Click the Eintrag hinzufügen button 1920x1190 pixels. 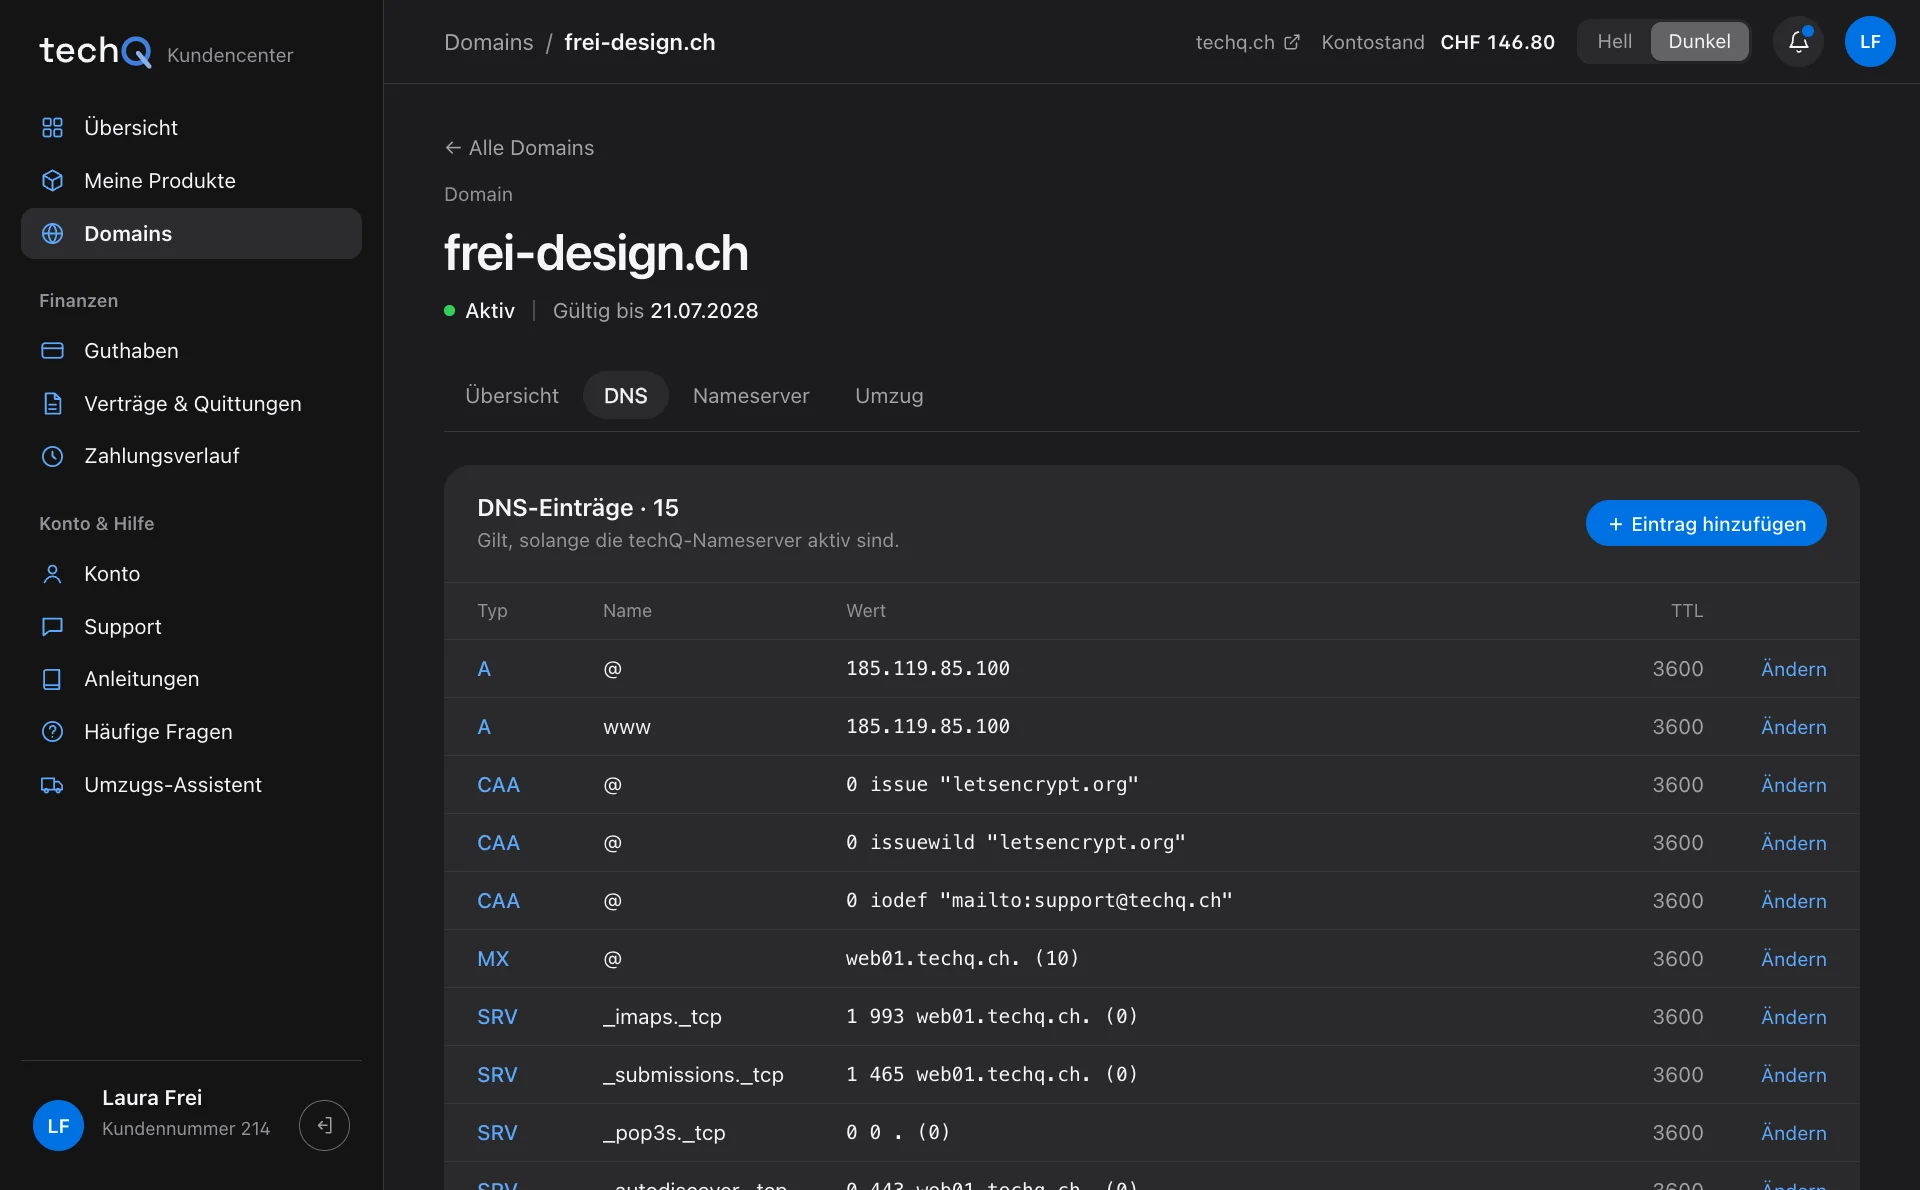click(1706, 524)
